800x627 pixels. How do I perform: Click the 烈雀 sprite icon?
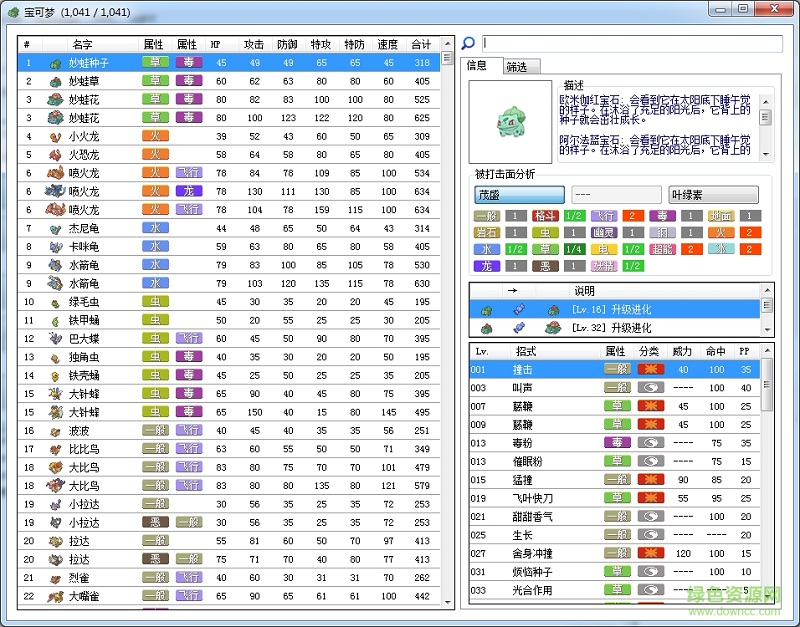(x=55, y=577)
